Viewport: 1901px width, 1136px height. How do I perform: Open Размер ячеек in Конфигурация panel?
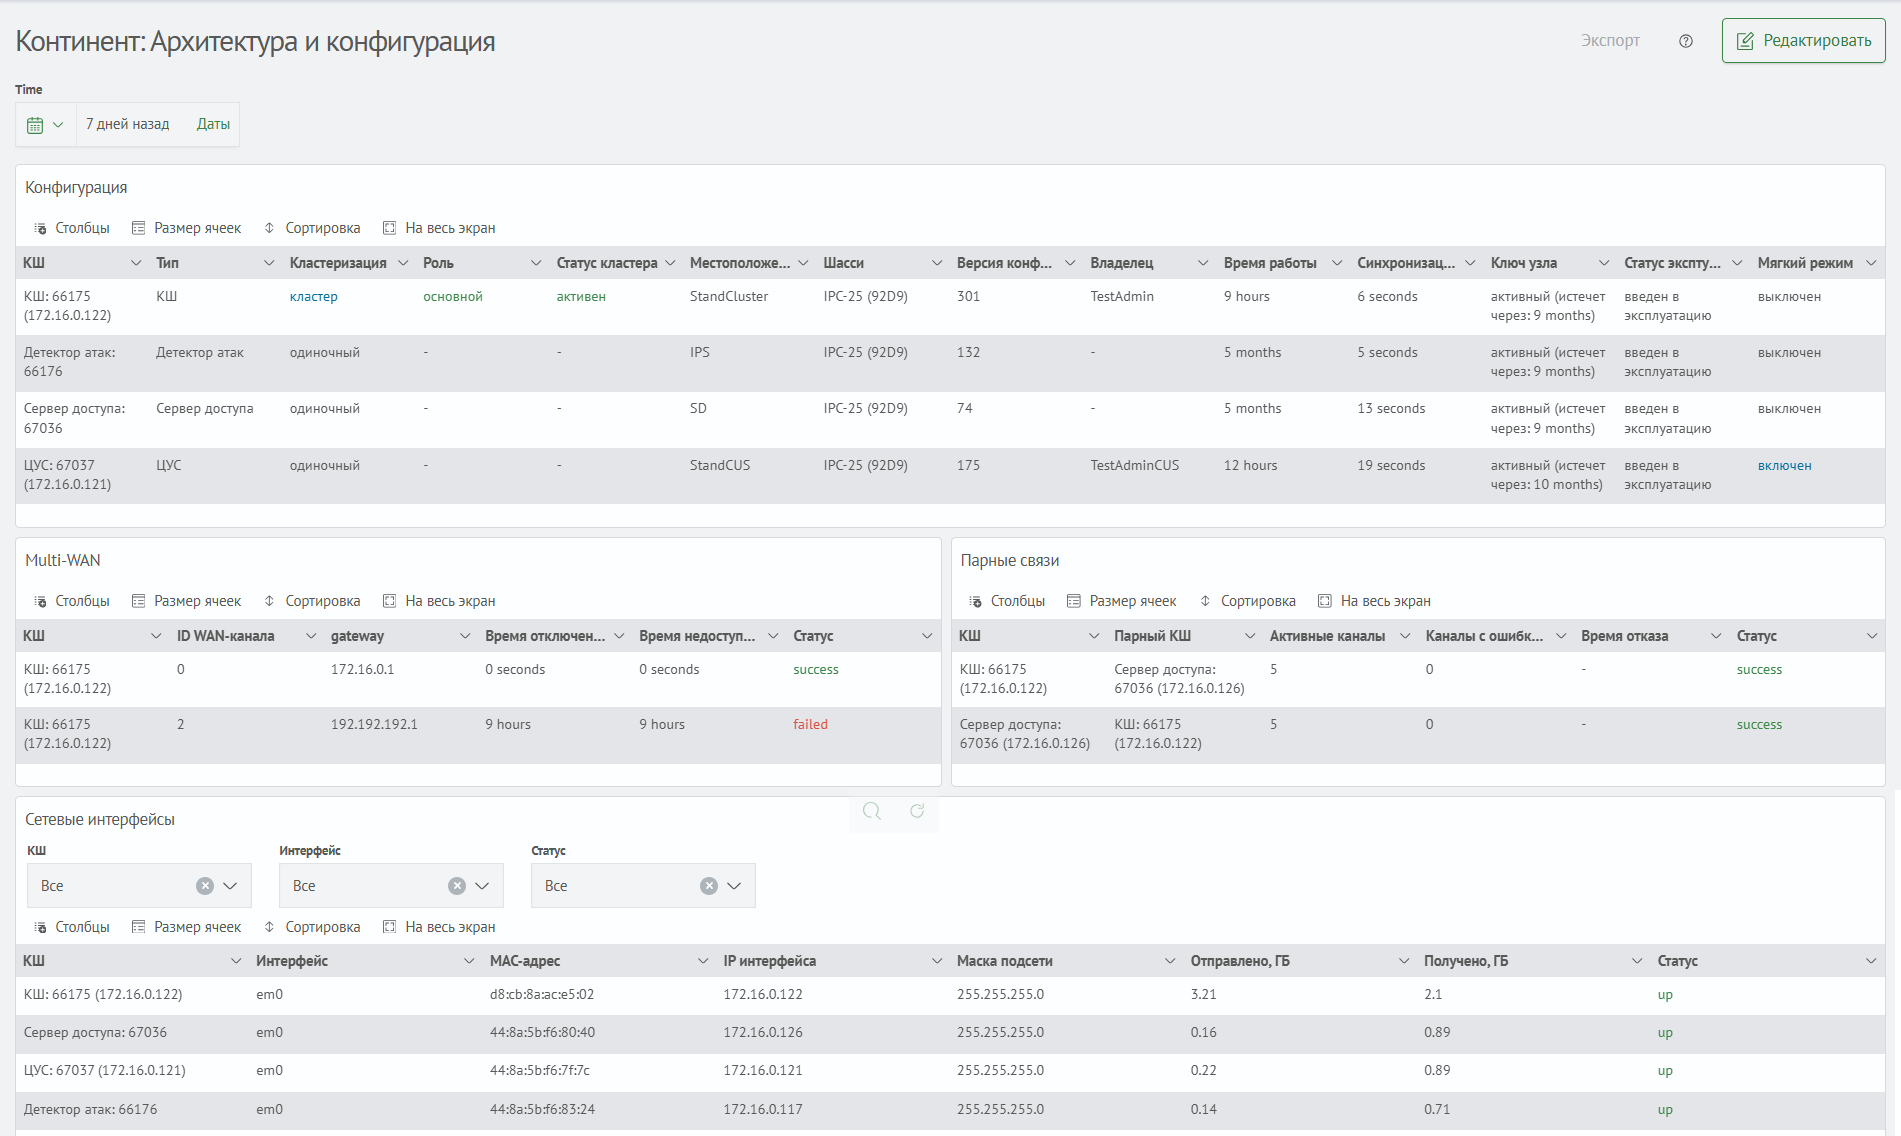187,228
